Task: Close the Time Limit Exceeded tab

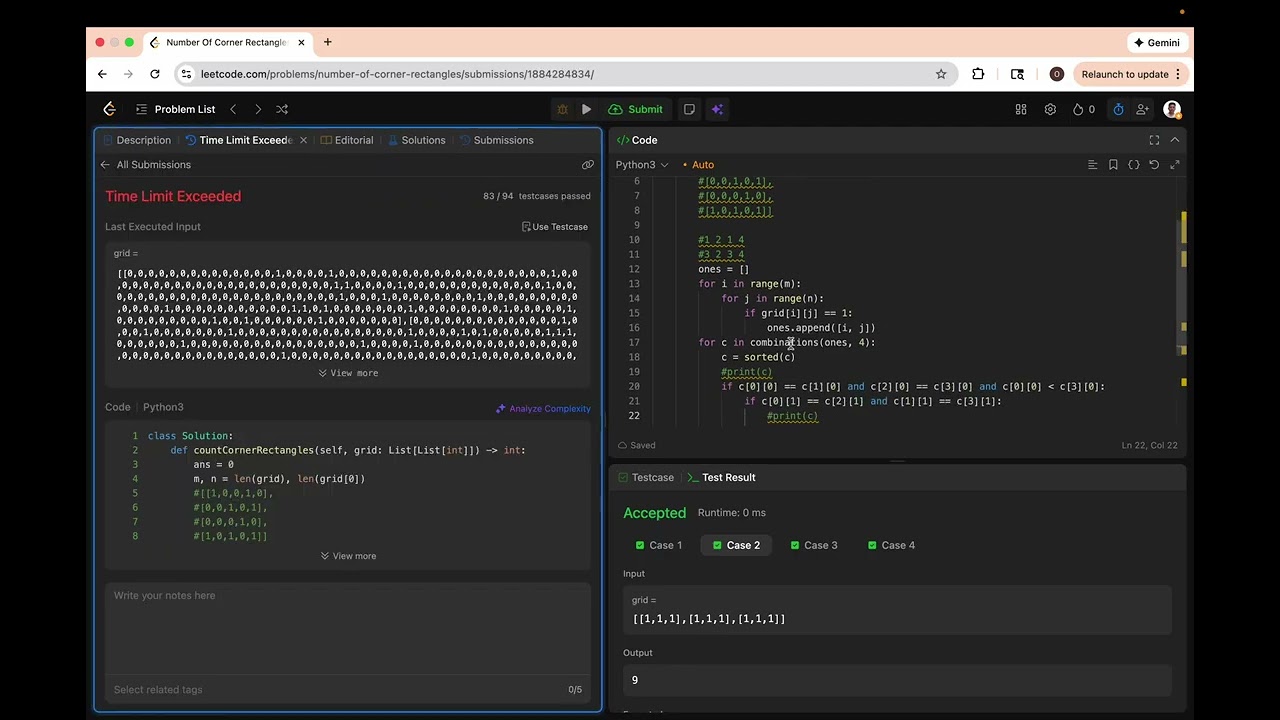Action: (x=303, y=140)
